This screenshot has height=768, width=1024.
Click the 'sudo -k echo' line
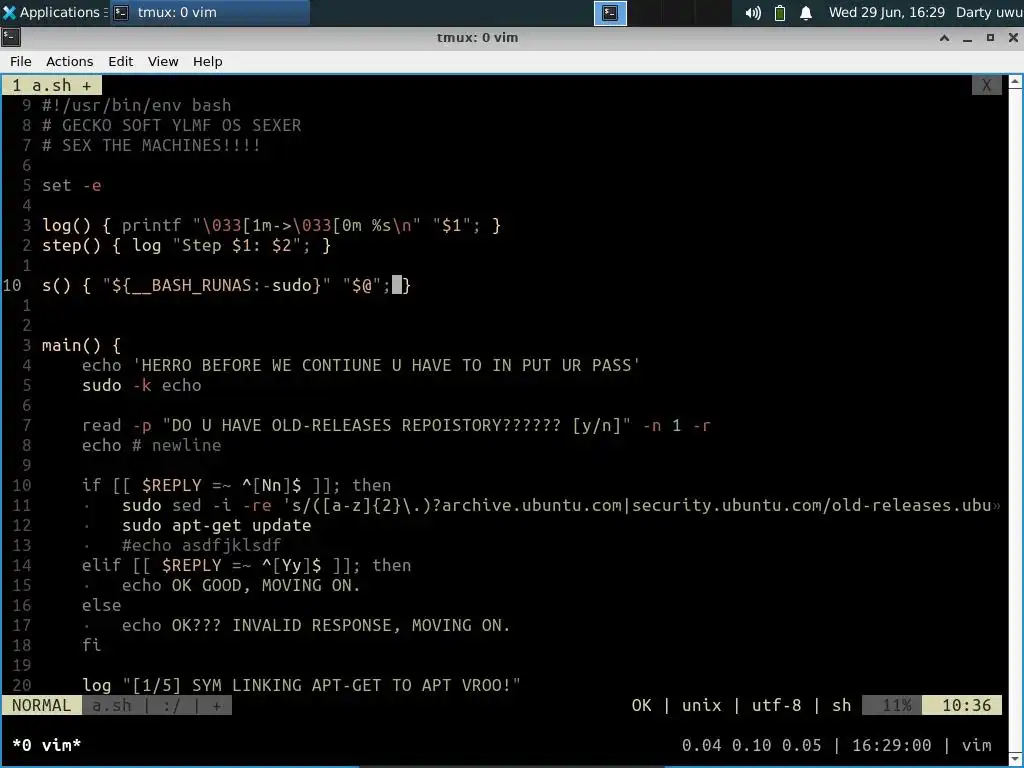(x=142, y=385)
